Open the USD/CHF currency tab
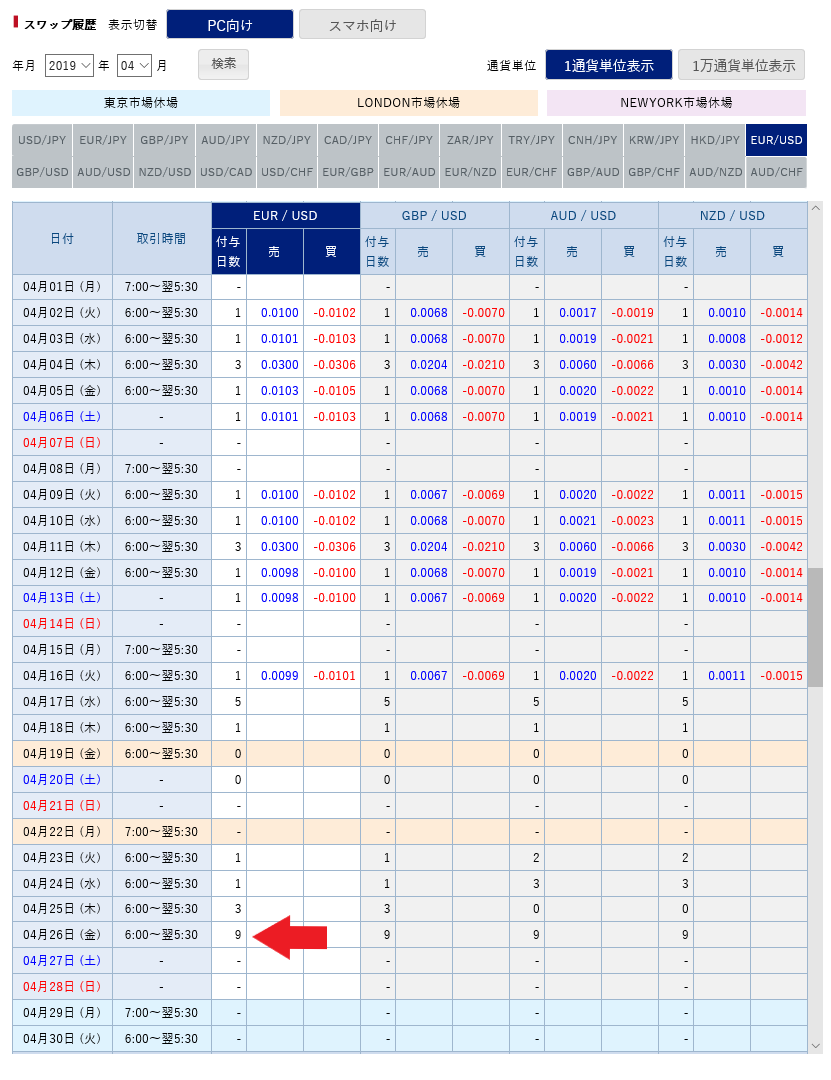The image size is (831, 1080). (287, 172)
